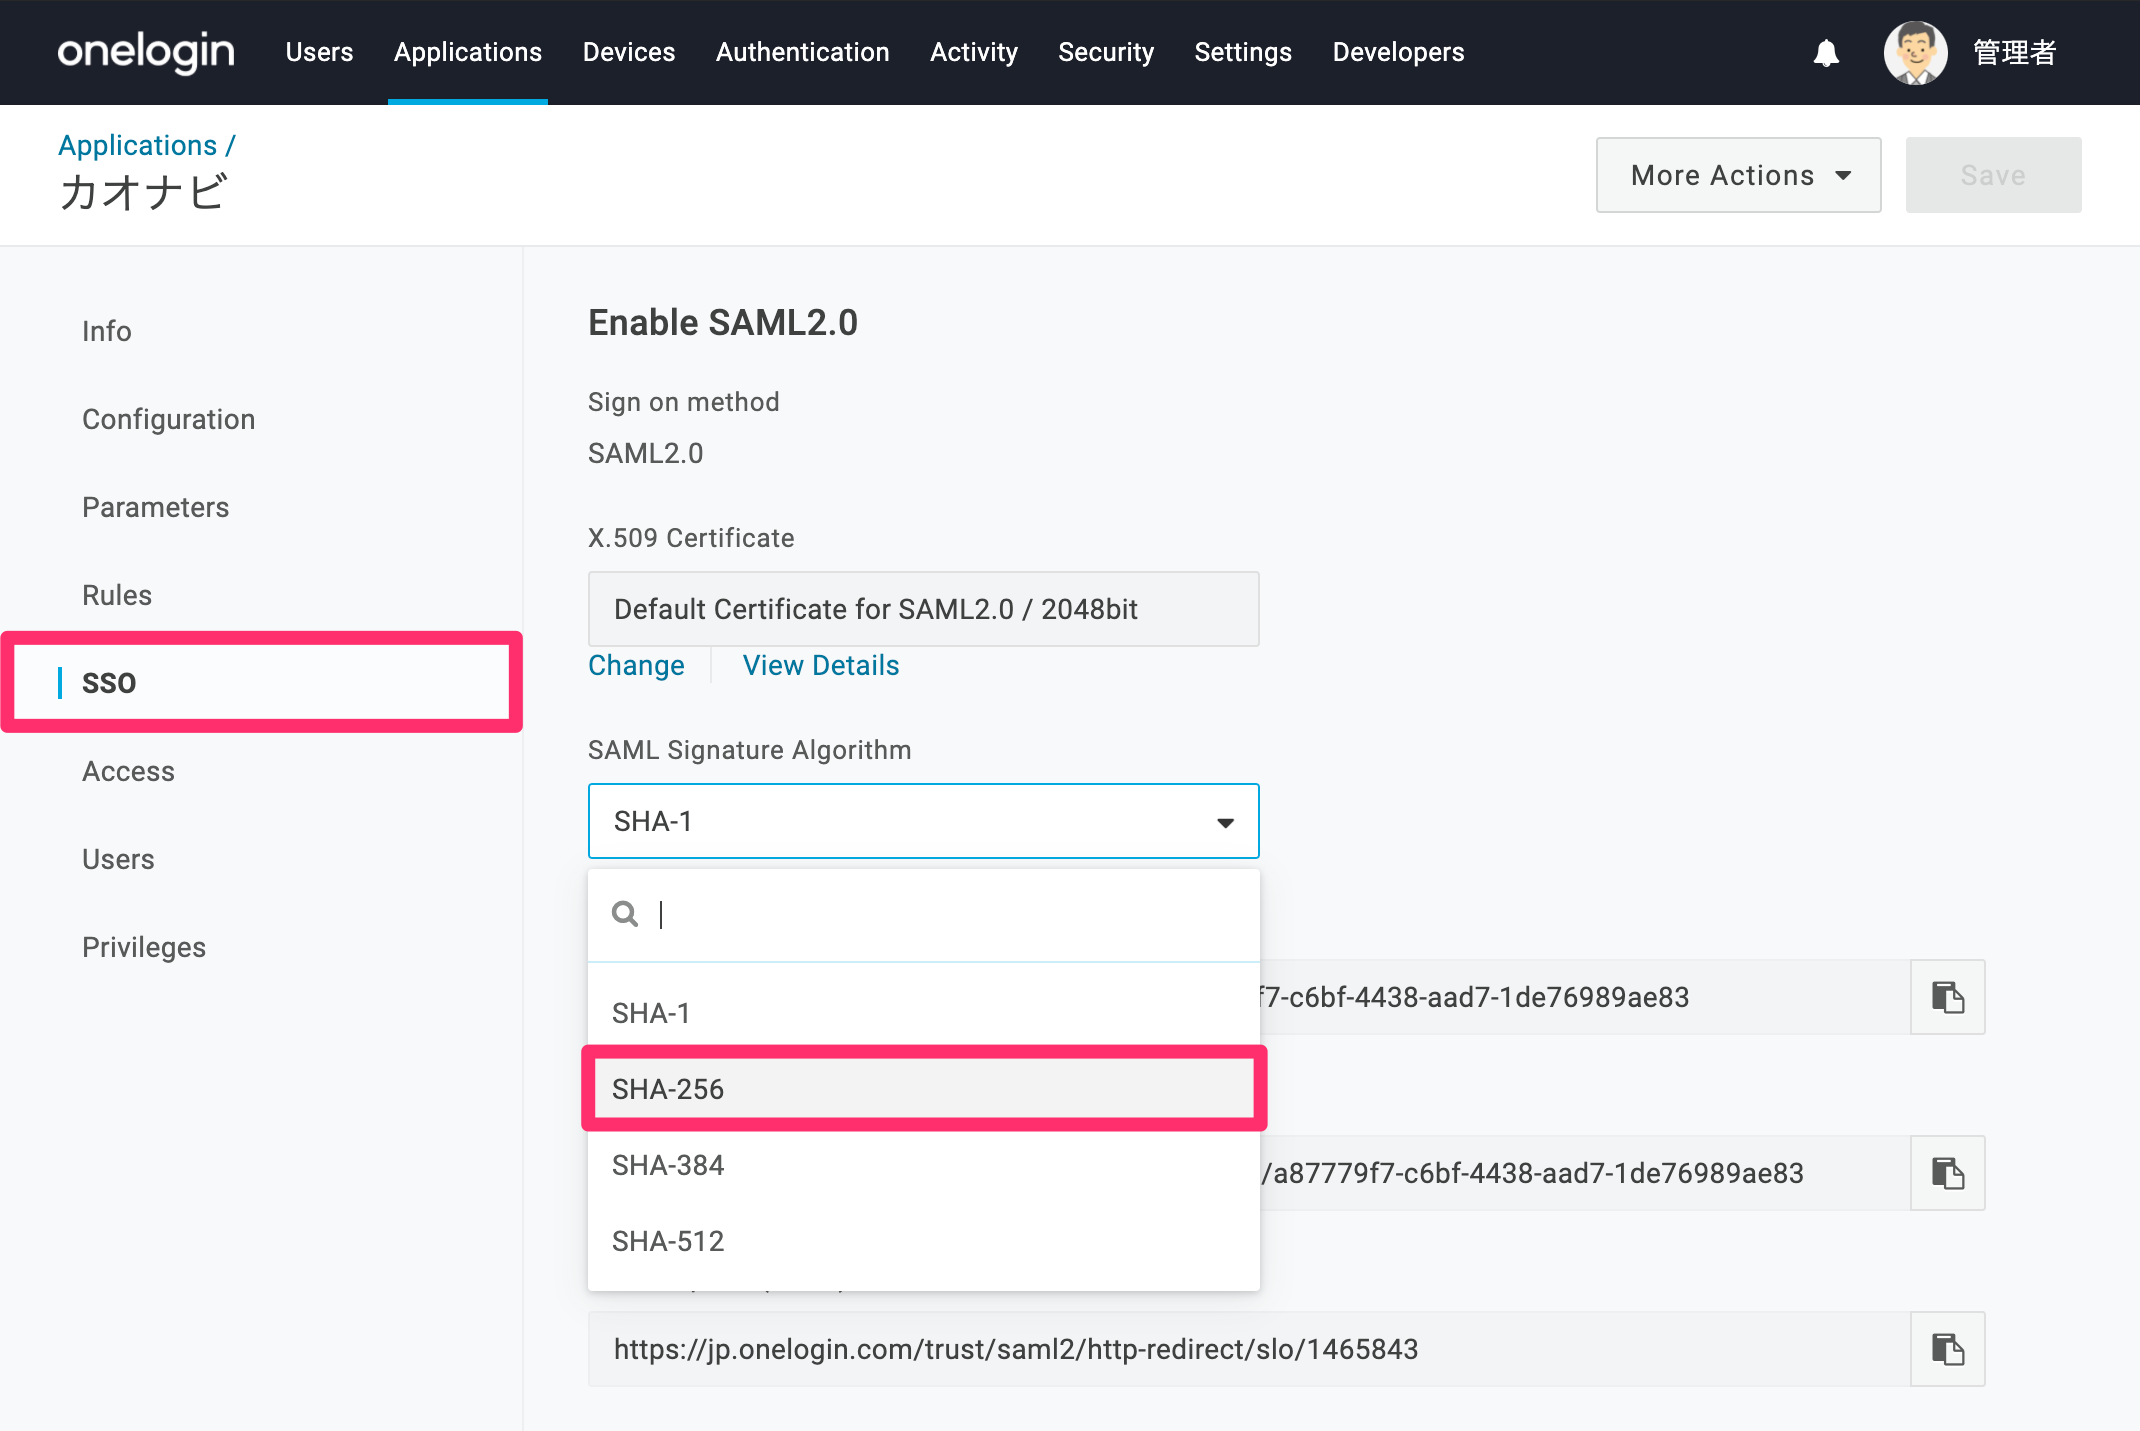Image resolution: width=2140 pixels, height=1431 pixels.
Task: Click the X.509 certificate field
Action: click(x=923, y=609)
